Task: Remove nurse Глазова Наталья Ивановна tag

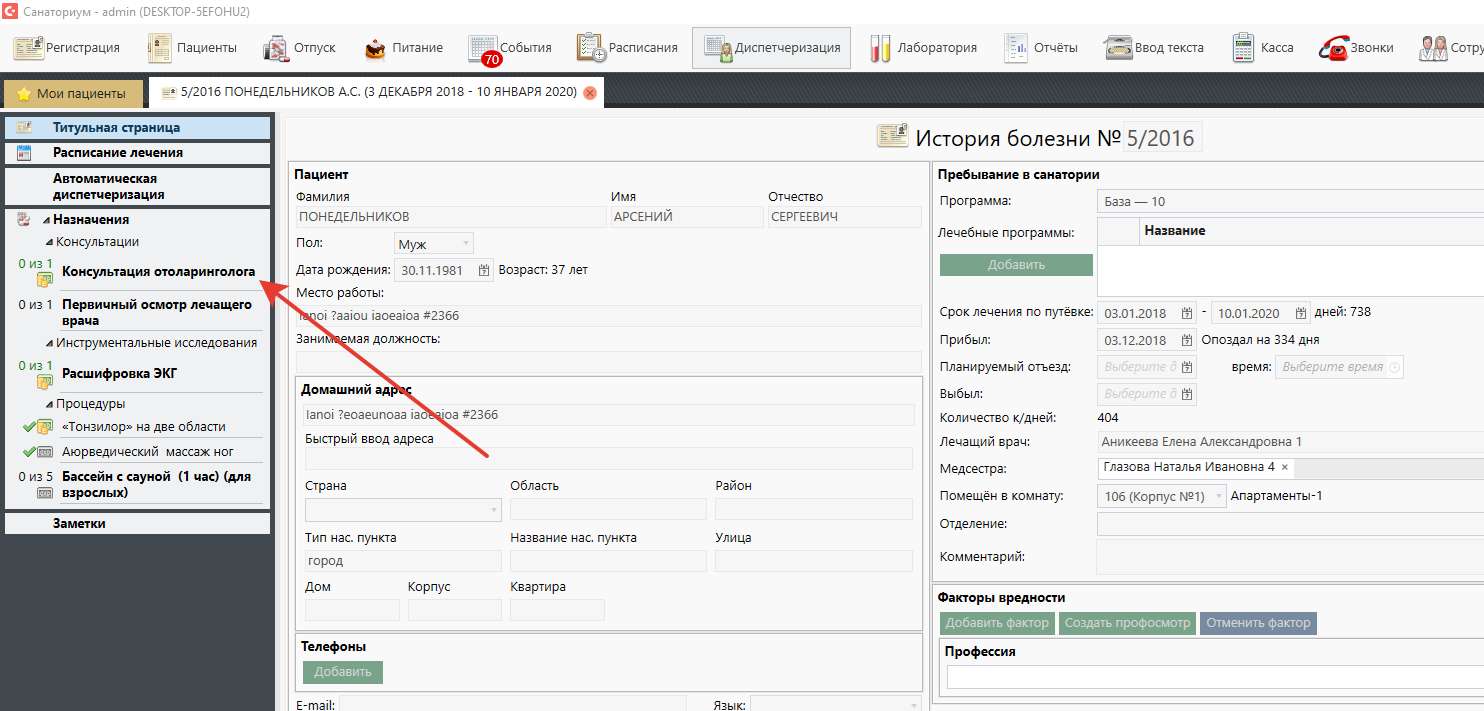Action: click(1284, 467)
